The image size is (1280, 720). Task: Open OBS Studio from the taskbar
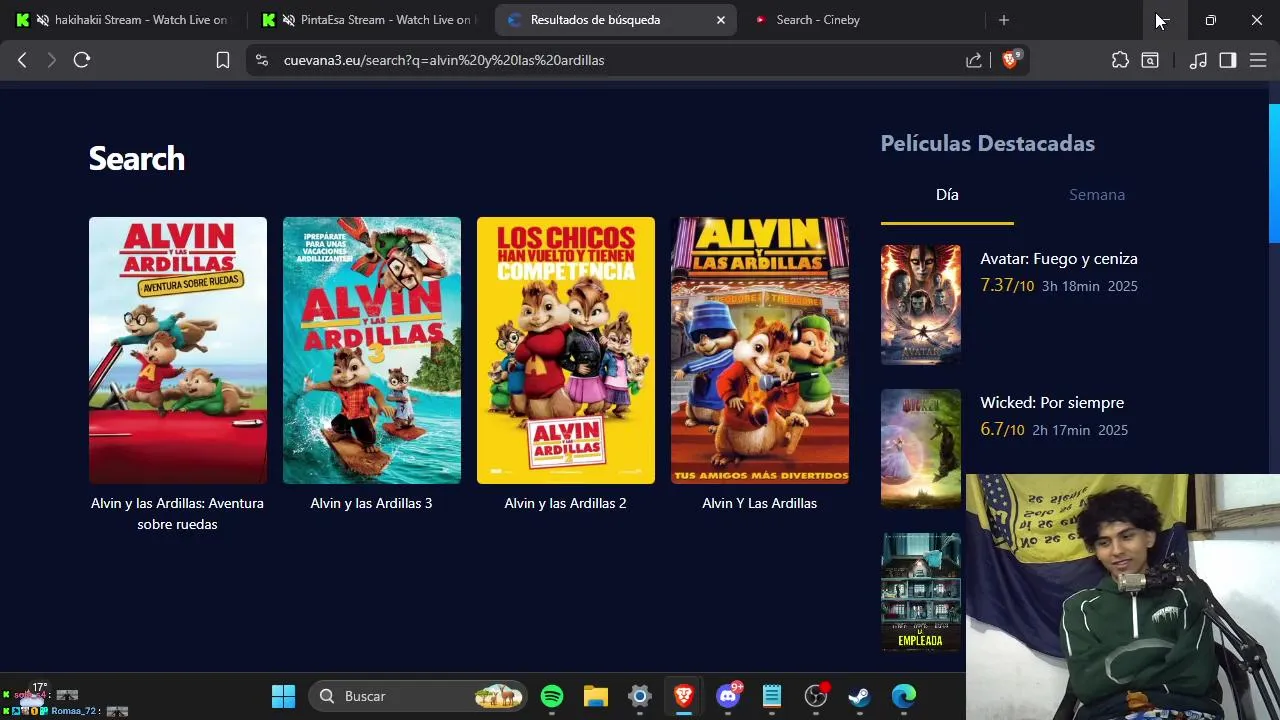click(x=816, y=696)
